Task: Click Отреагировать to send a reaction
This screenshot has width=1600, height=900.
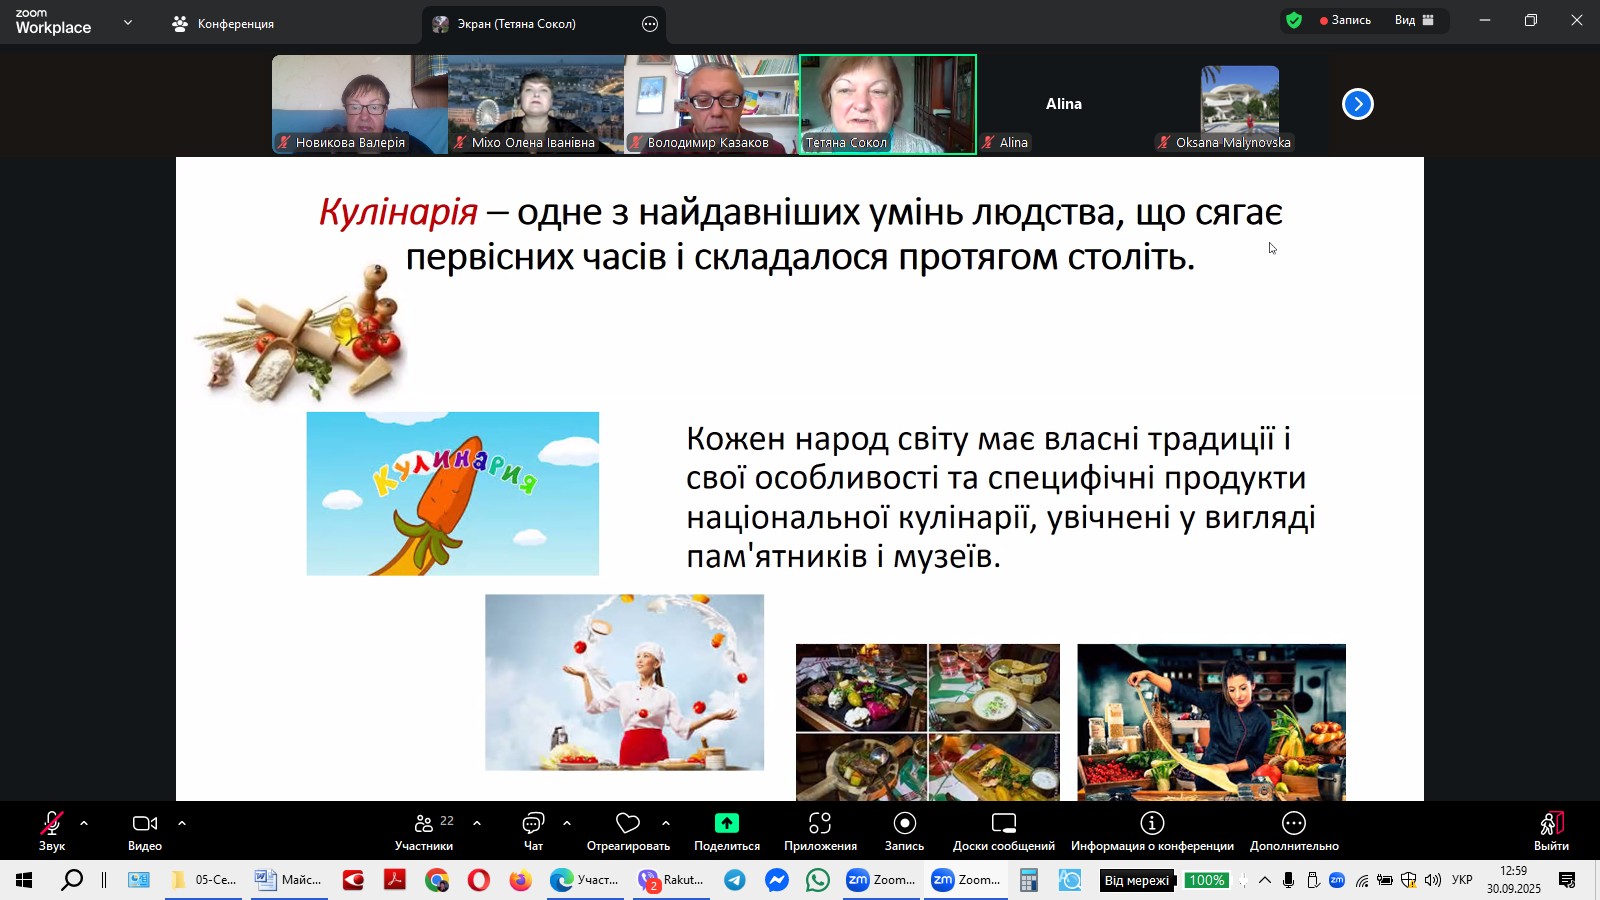Action: coord(627,830)
